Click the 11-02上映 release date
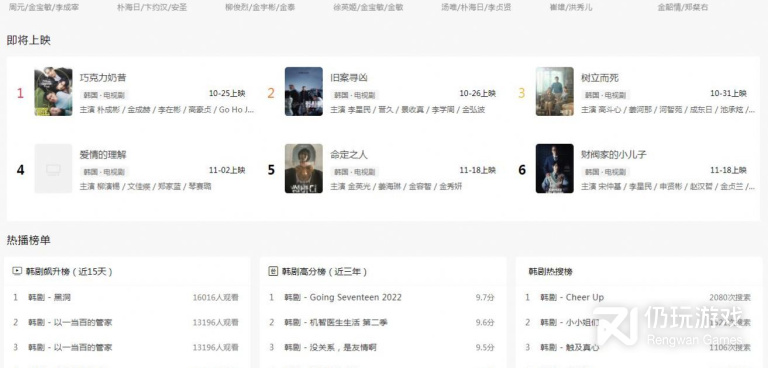The width and height of the screenshot is (768, 368). pyautogui.click(x=227, y=170)
